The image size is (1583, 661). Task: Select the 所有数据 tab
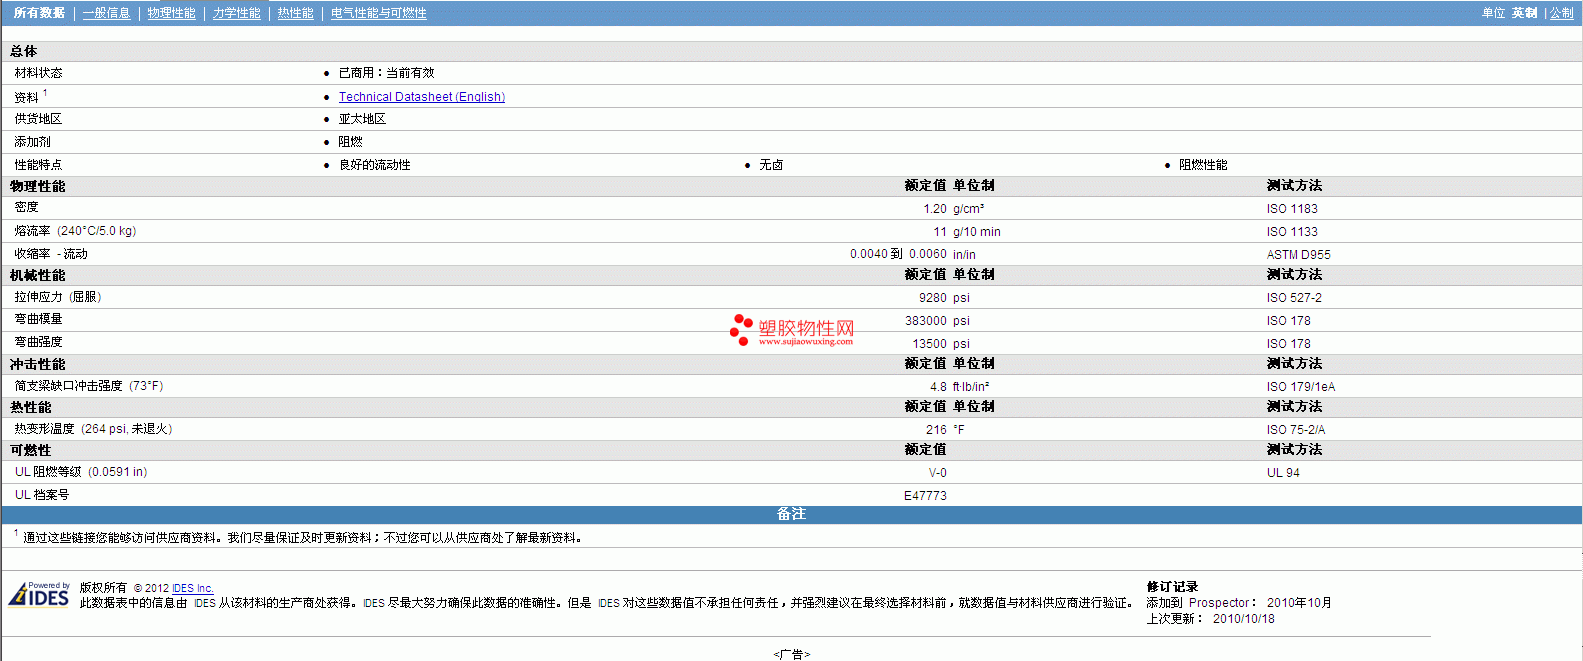tap(39, 13)
